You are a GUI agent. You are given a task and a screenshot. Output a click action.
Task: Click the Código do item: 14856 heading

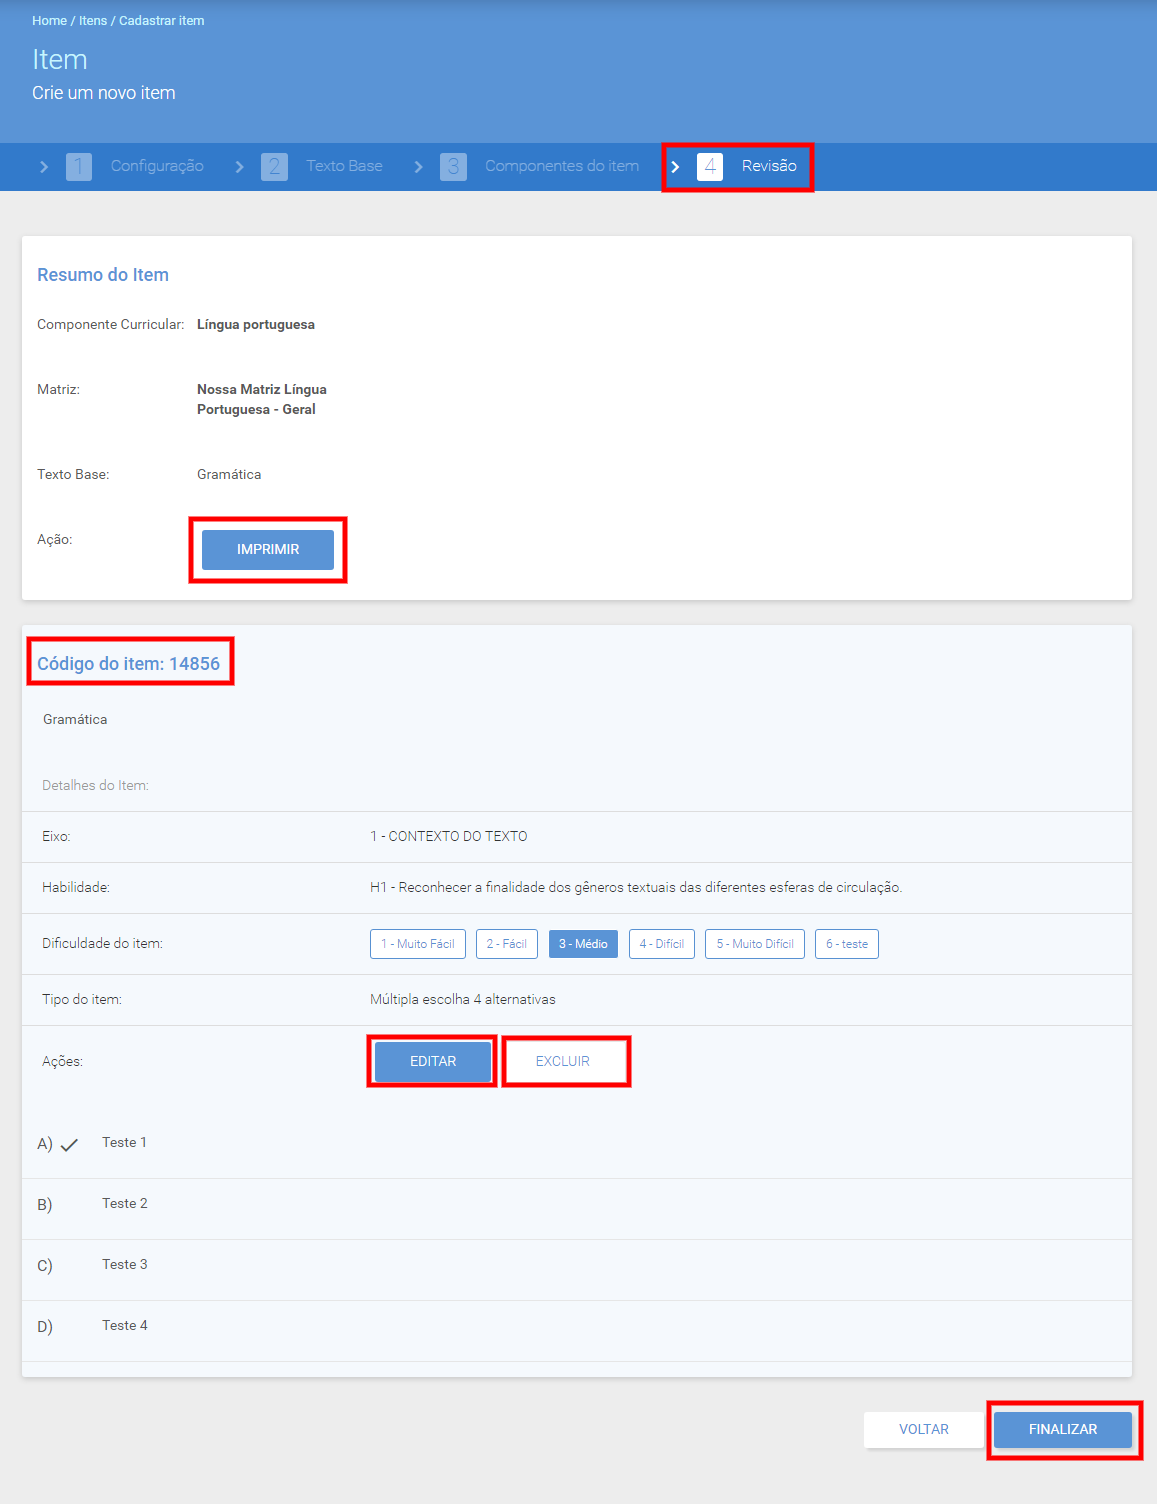[128, 664]
